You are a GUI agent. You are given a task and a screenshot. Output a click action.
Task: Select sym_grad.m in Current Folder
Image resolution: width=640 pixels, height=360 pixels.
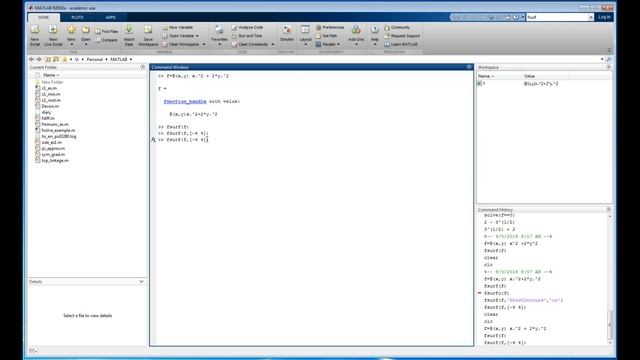[x=53, y=155]
